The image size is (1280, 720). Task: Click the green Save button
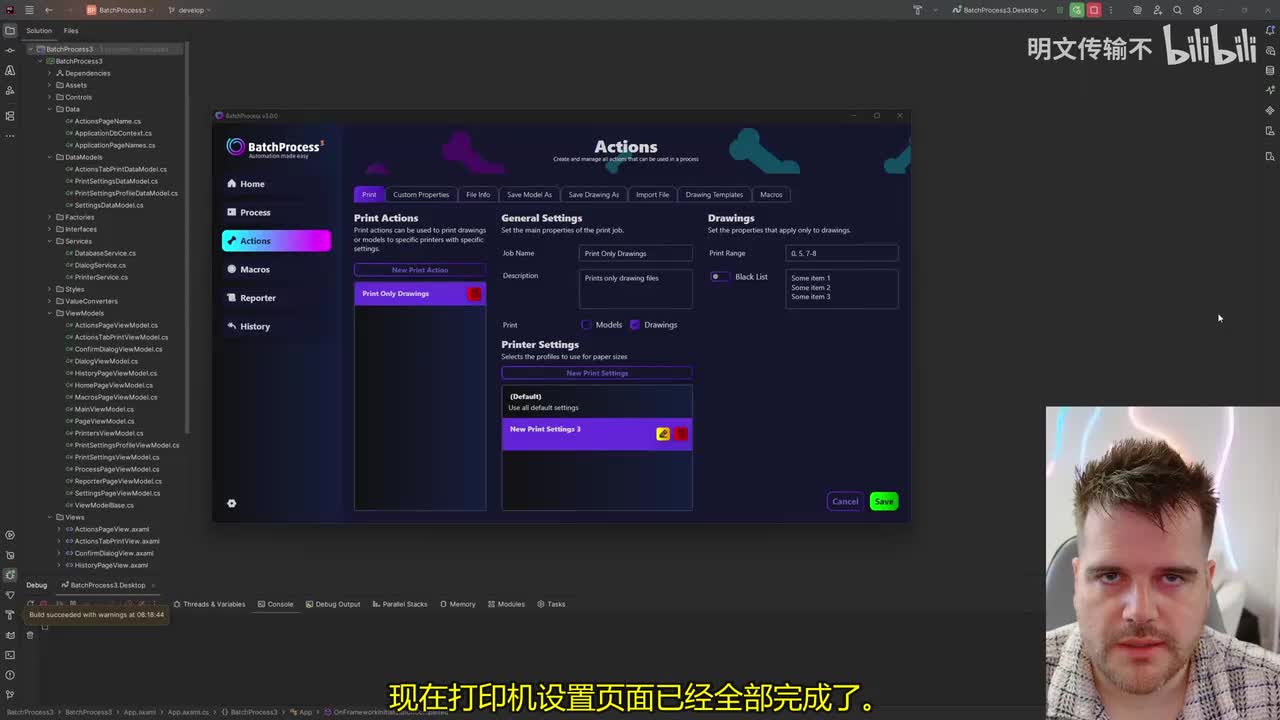pos(884,501)
